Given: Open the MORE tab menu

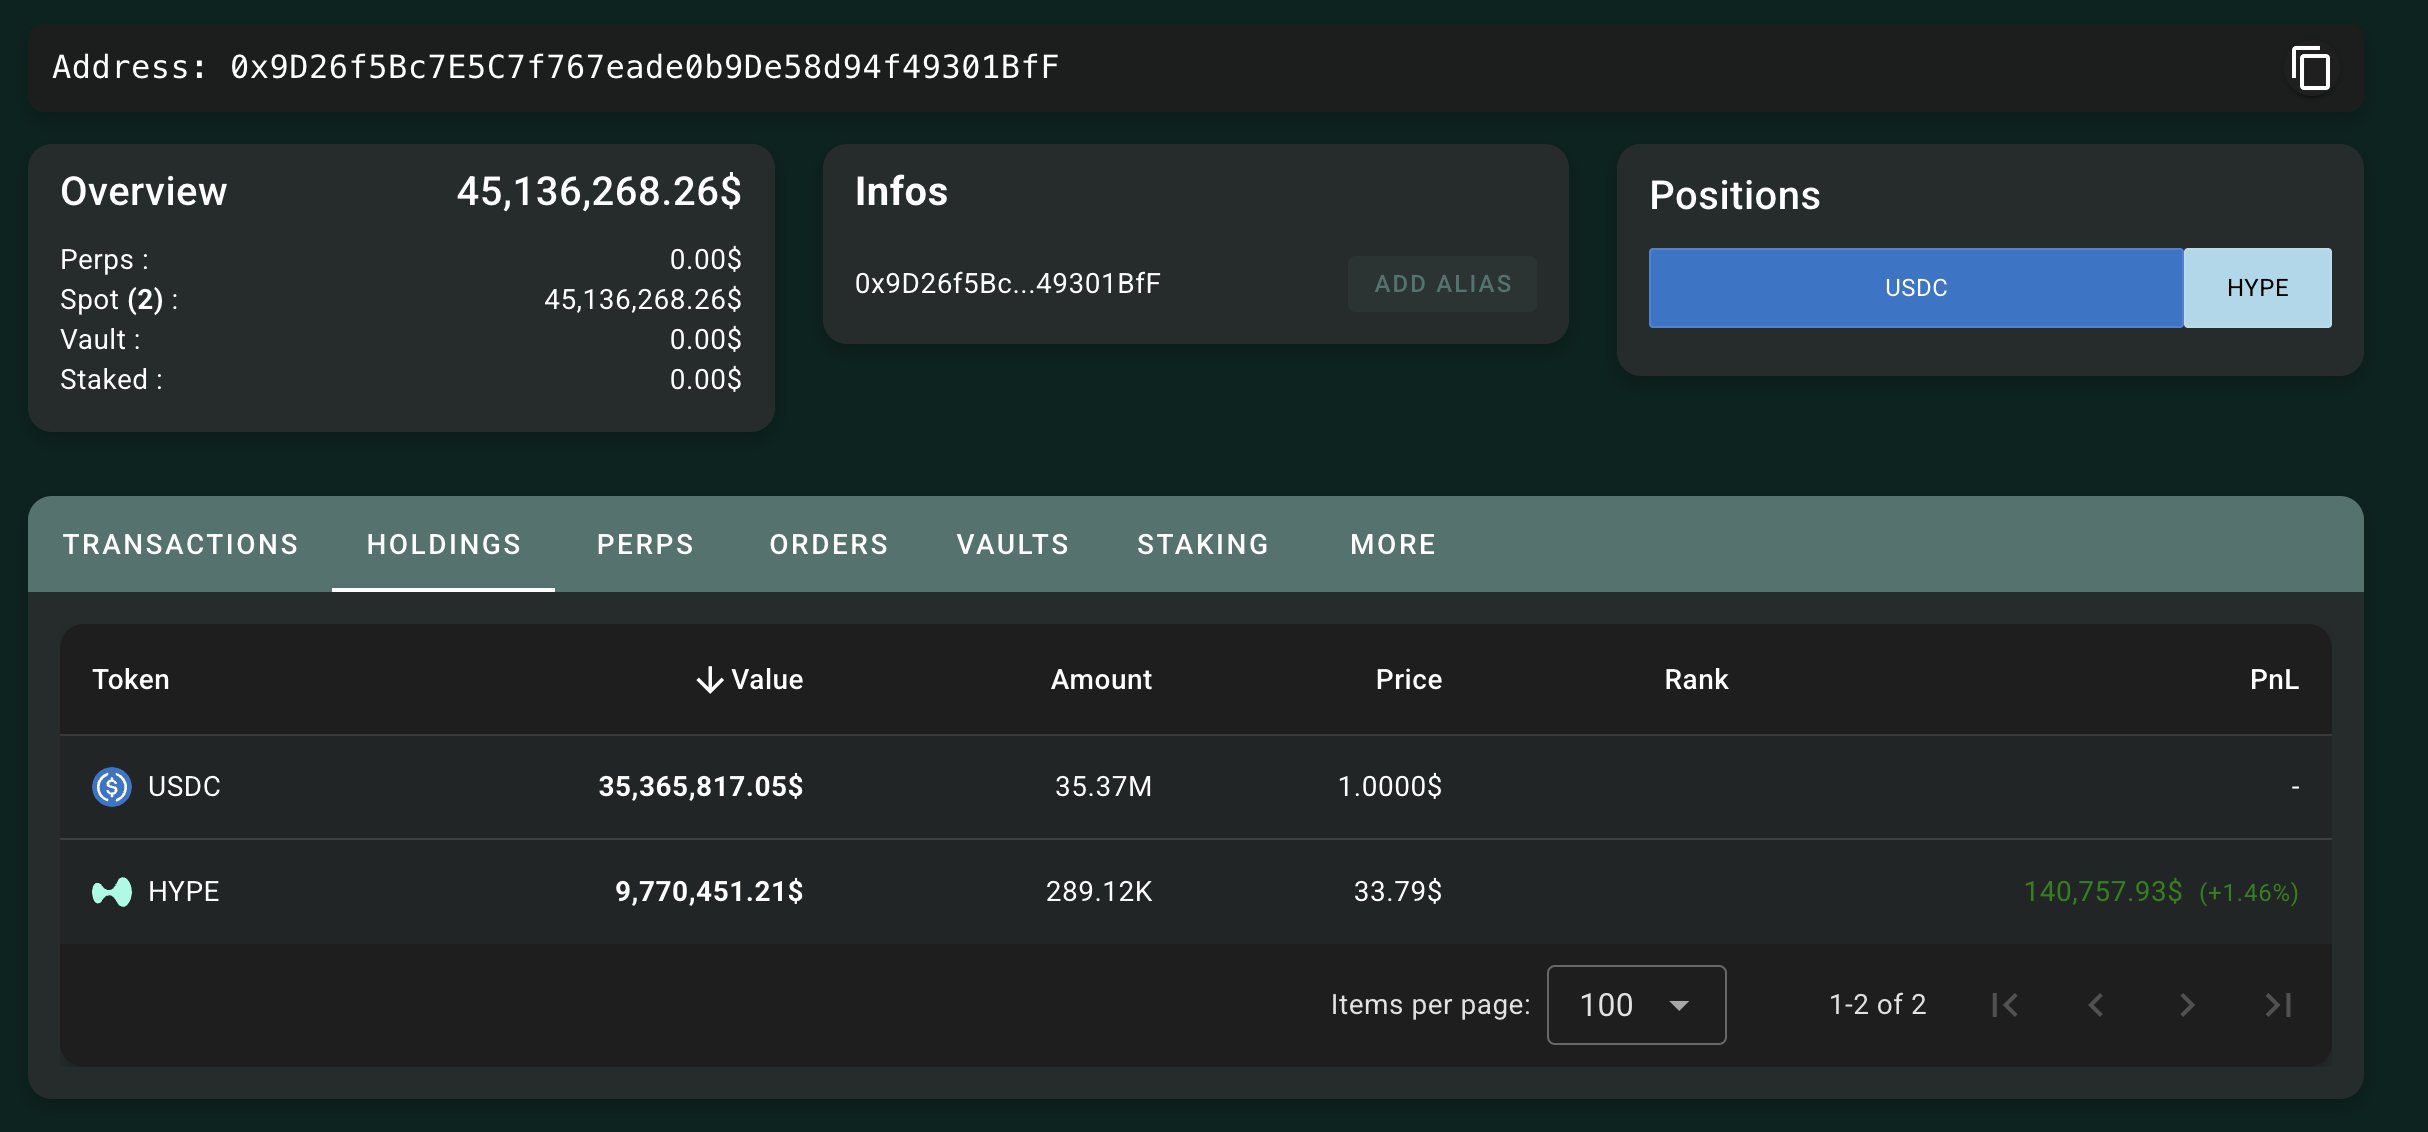Looking at the screenshot, I should (1392, 544).
